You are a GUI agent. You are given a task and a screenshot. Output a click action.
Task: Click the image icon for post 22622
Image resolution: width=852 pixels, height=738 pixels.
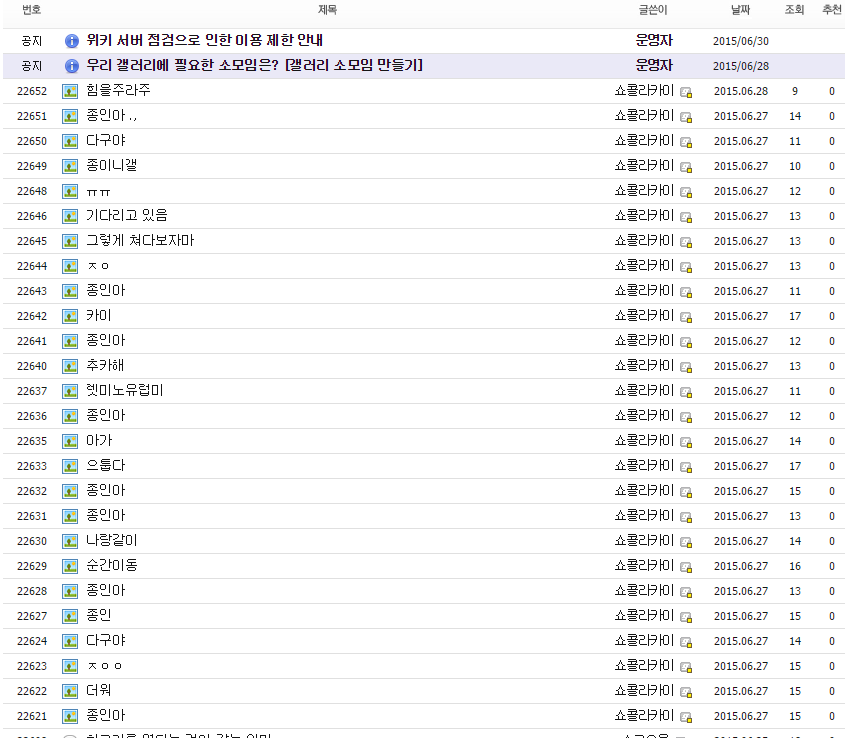70,691
